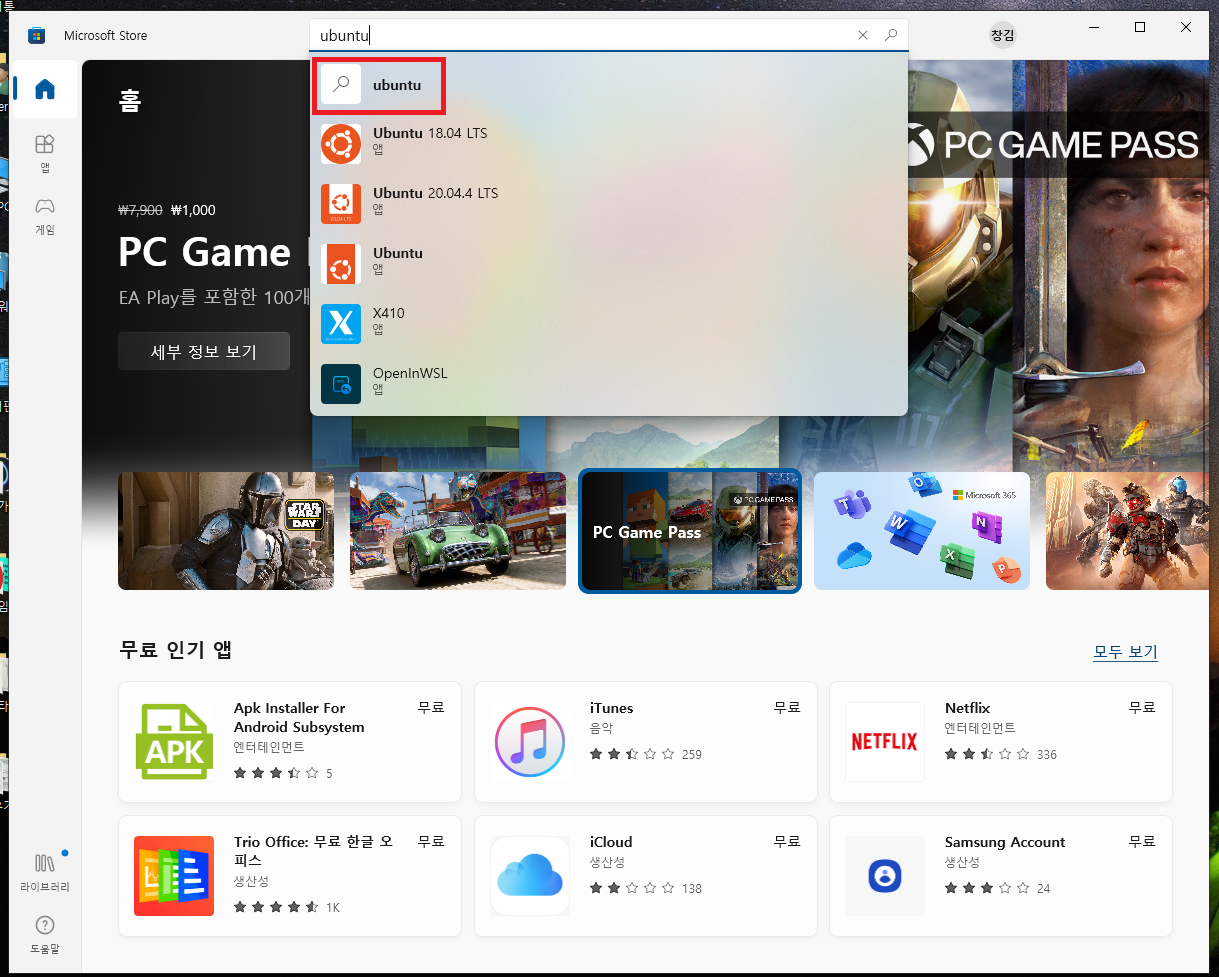Image resolution: width=1219 pixels, height=977 pixels.
Task: Click the 무료 price label on iCloud card
Action: pos(787,842)
